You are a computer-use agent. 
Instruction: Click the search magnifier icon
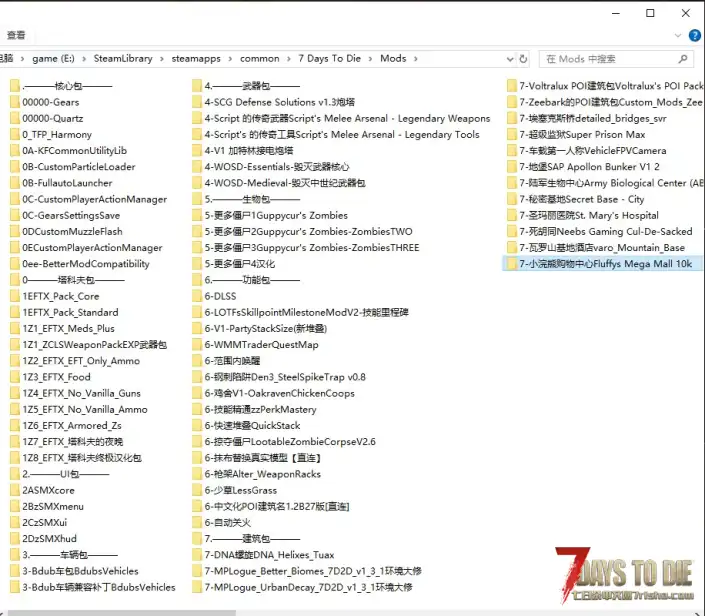click(683, 59)
